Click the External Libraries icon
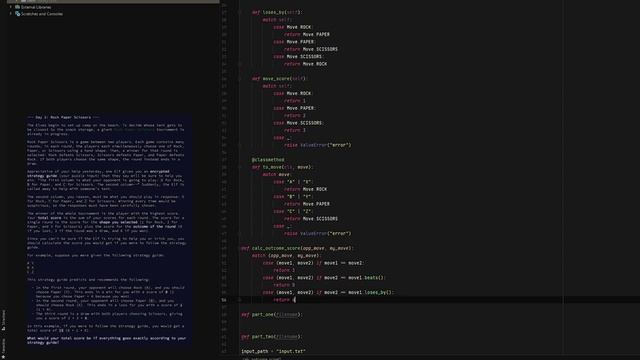640x360 pixels. tap(18, 7)
